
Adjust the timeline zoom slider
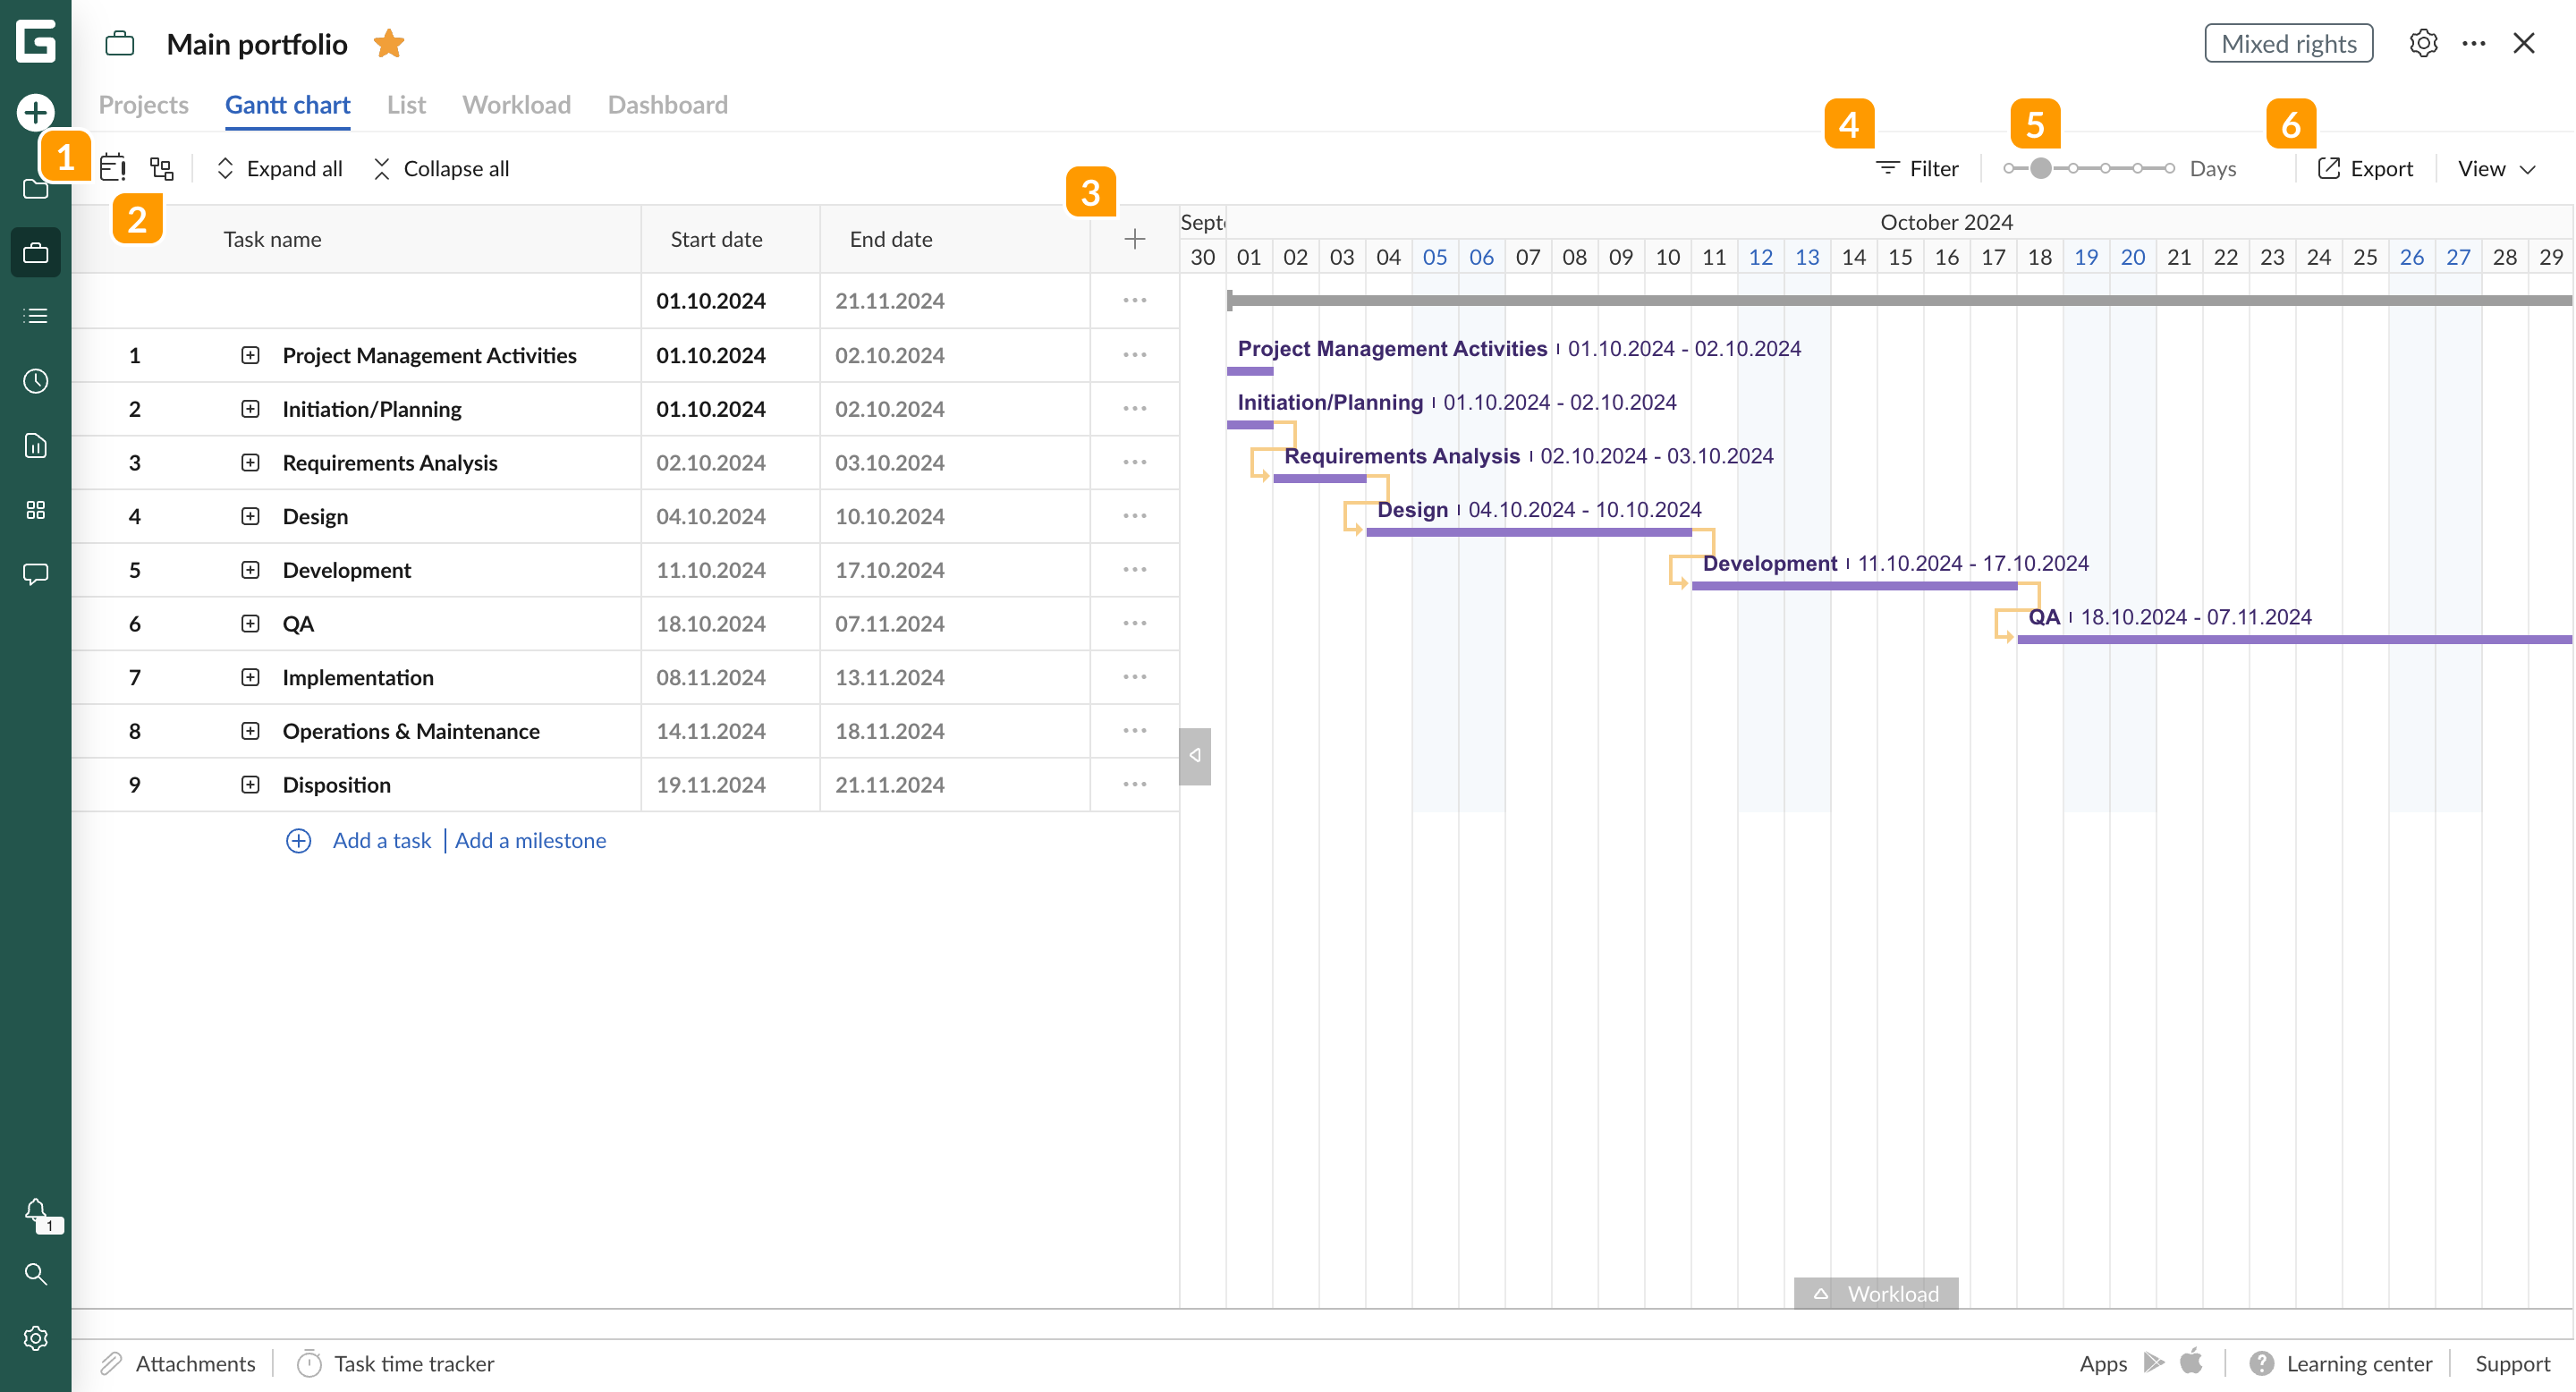pos(2043,168)
